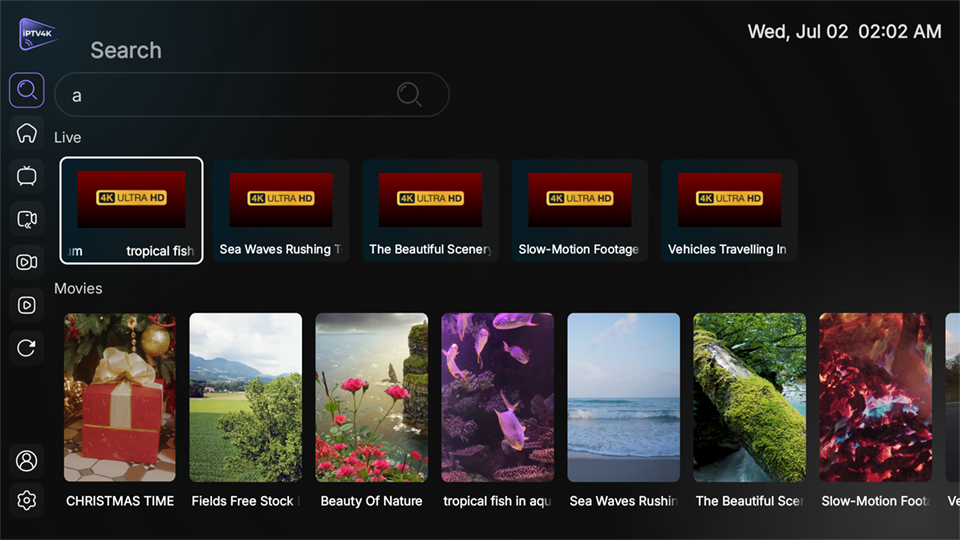The image size is (960, 540).
Task: Open the user profile icon
Action: point(27,461)
